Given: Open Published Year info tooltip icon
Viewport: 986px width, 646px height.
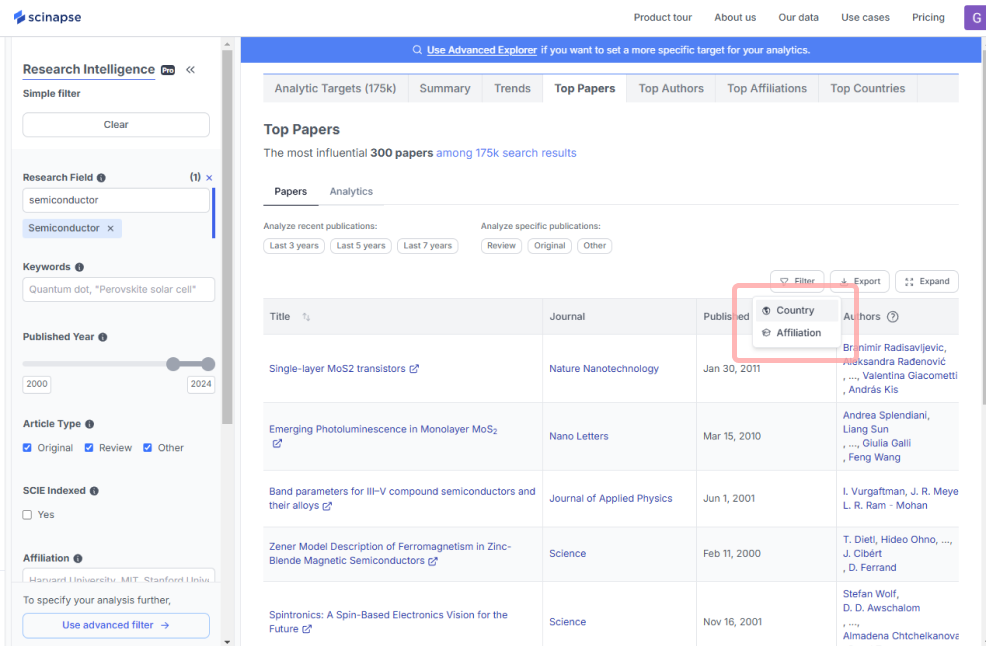Looking at the screenshot, I should click(102, 337).
